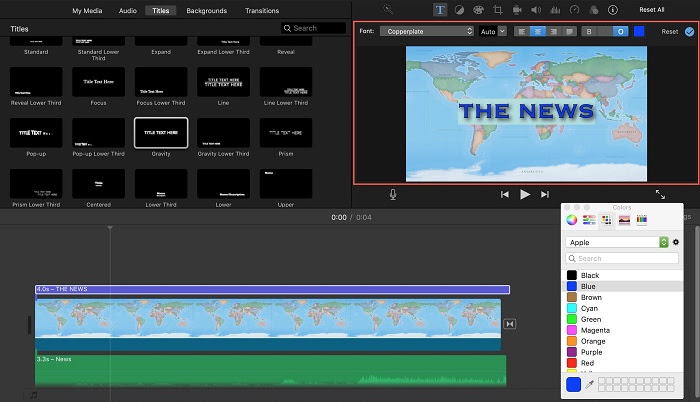Select the Pop-up title thumbnail
The height and width of the screenshot is (402, 700).
[x=36, y=133]
